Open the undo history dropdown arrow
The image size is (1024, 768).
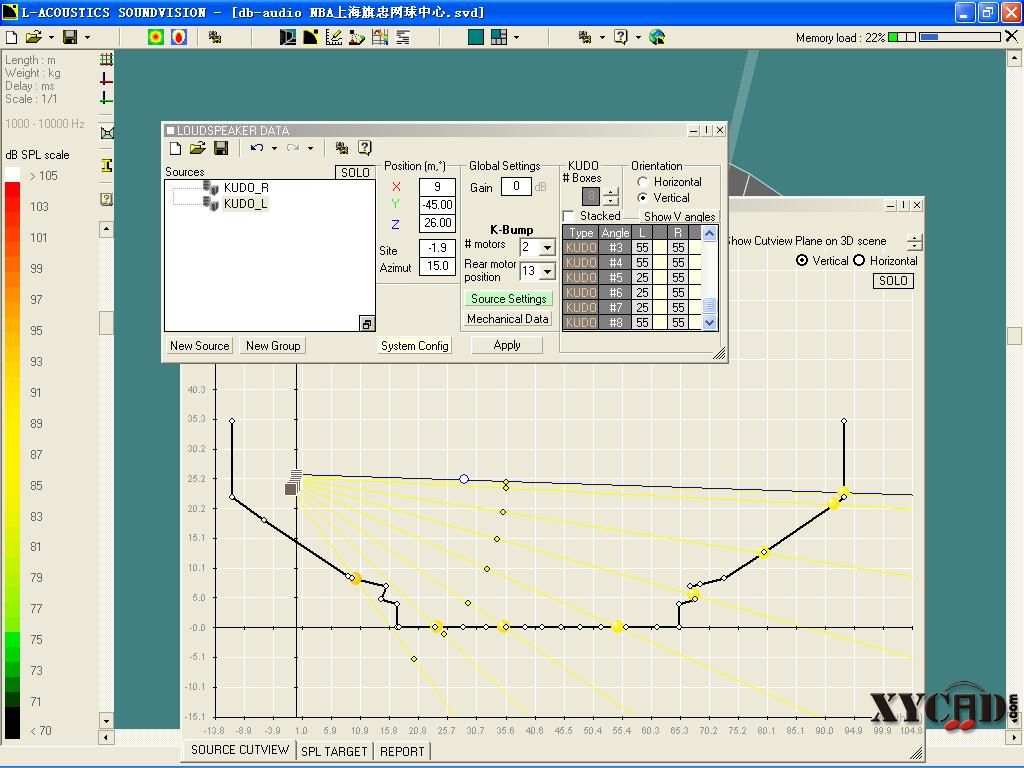[x=274, y=148]
